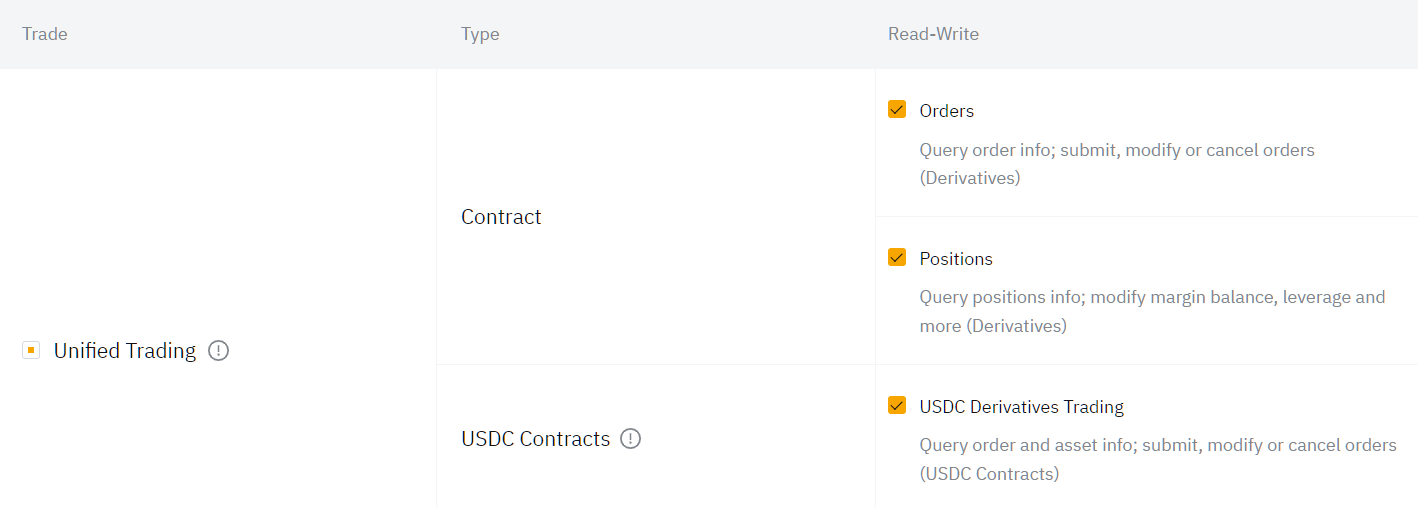Click the Type column header
Screen dimensions: 1418x524
(x=480, y=34)
